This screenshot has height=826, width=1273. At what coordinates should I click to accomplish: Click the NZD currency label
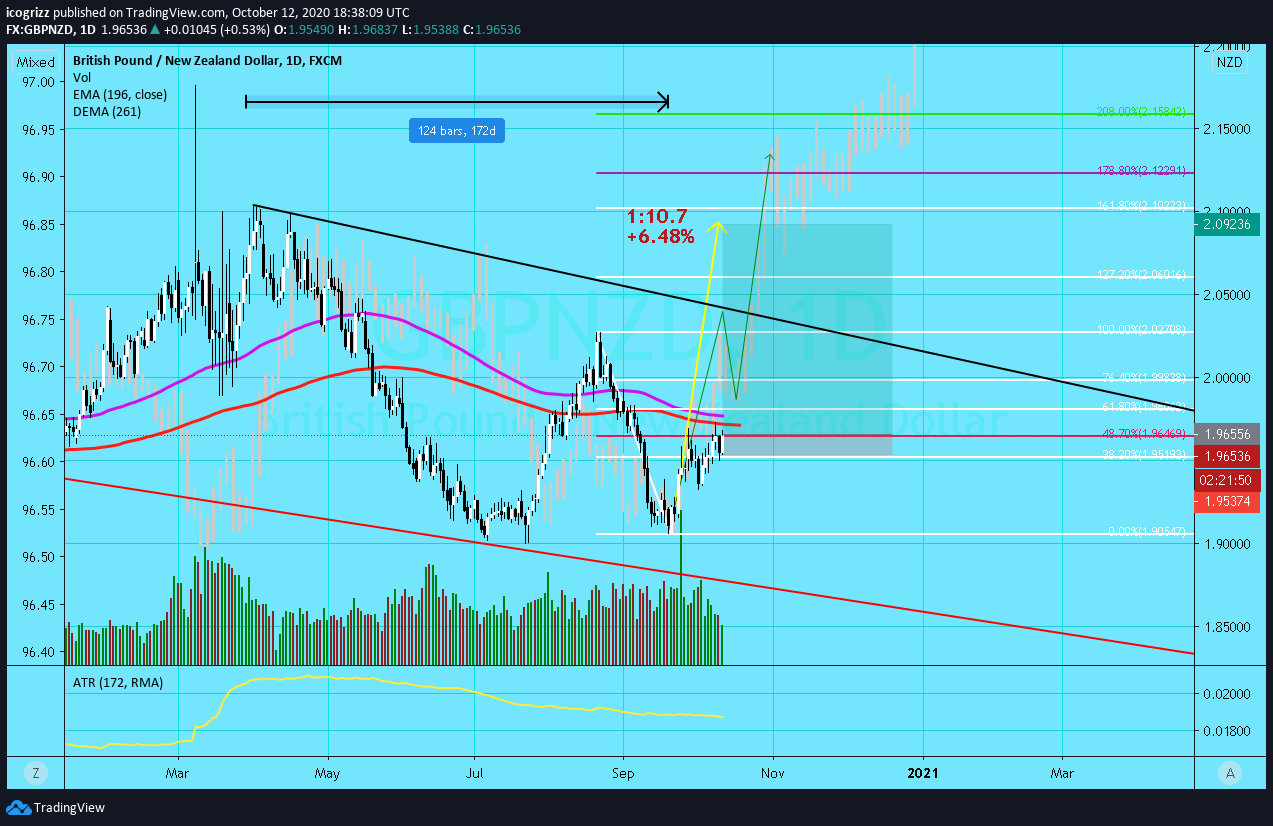point(1229,62)
